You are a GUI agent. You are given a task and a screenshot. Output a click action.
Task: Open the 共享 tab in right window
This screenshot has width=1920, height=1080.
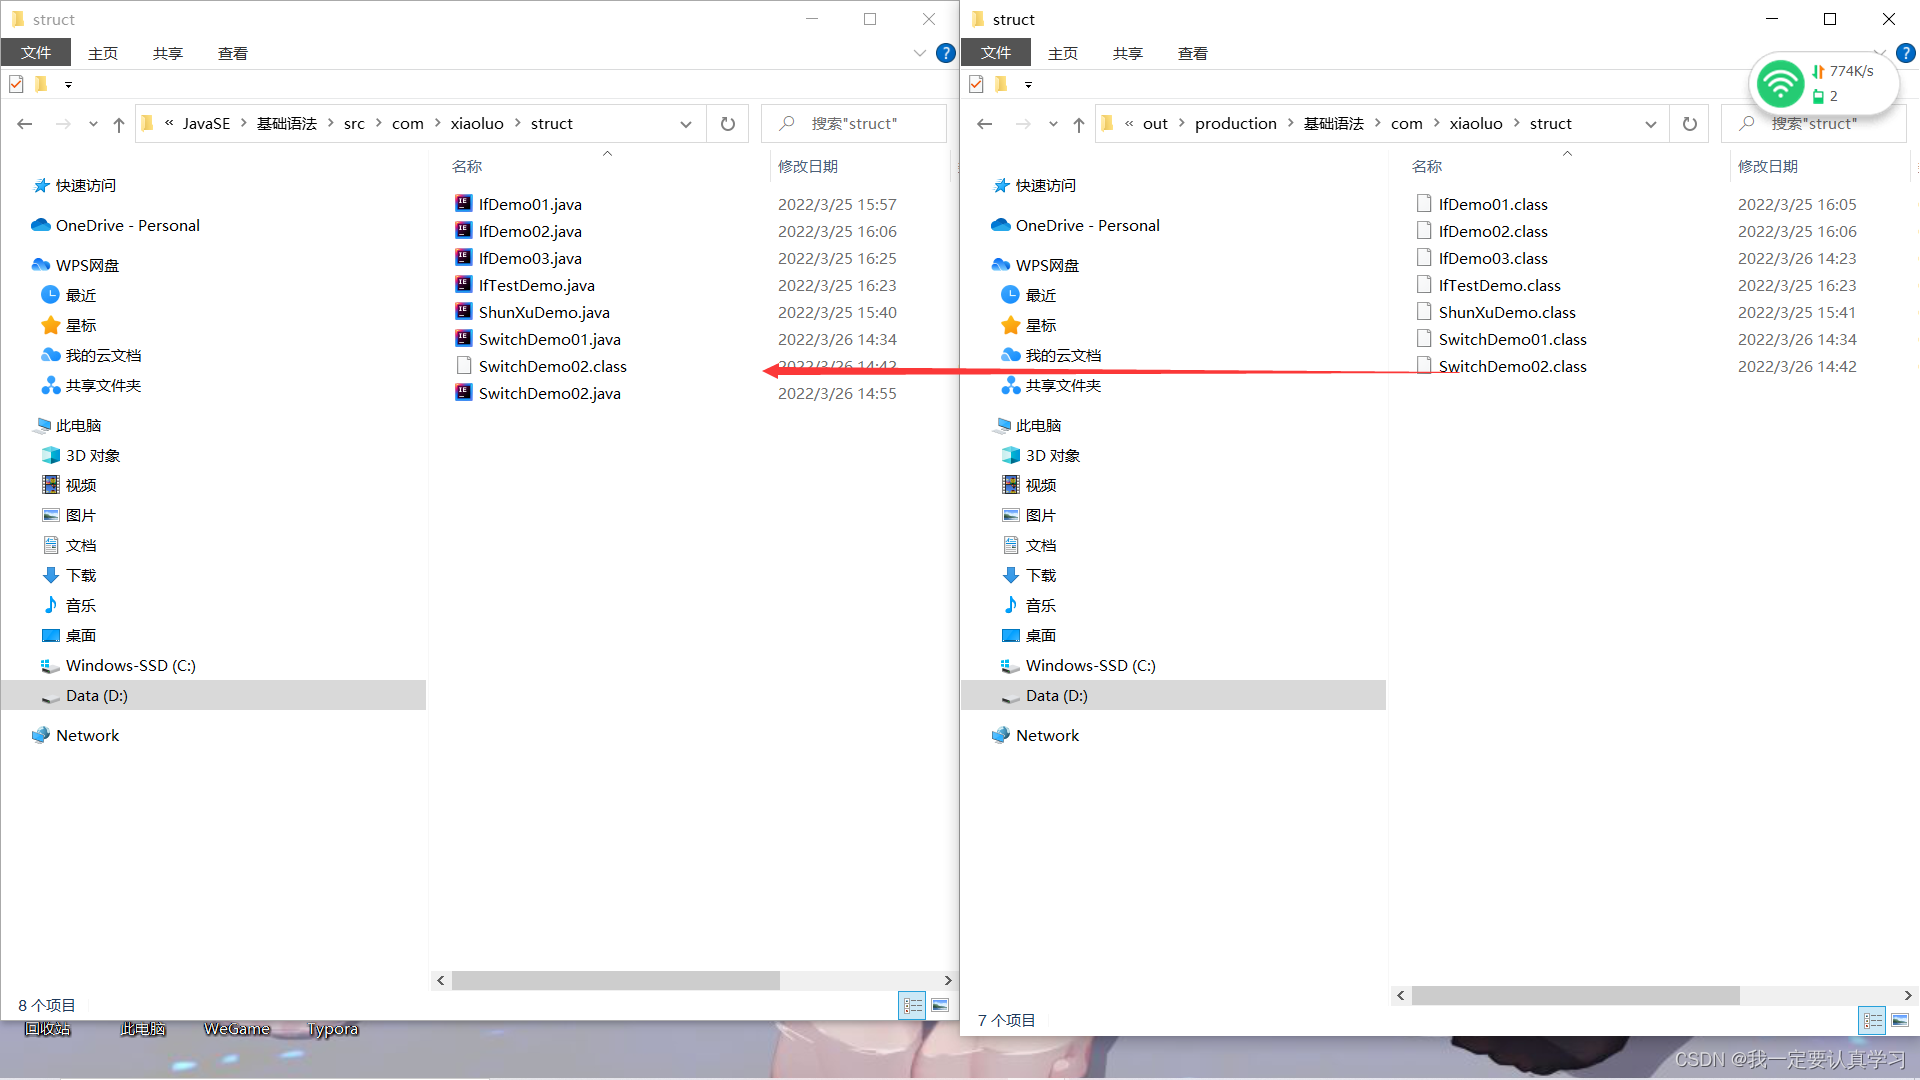1127,53
